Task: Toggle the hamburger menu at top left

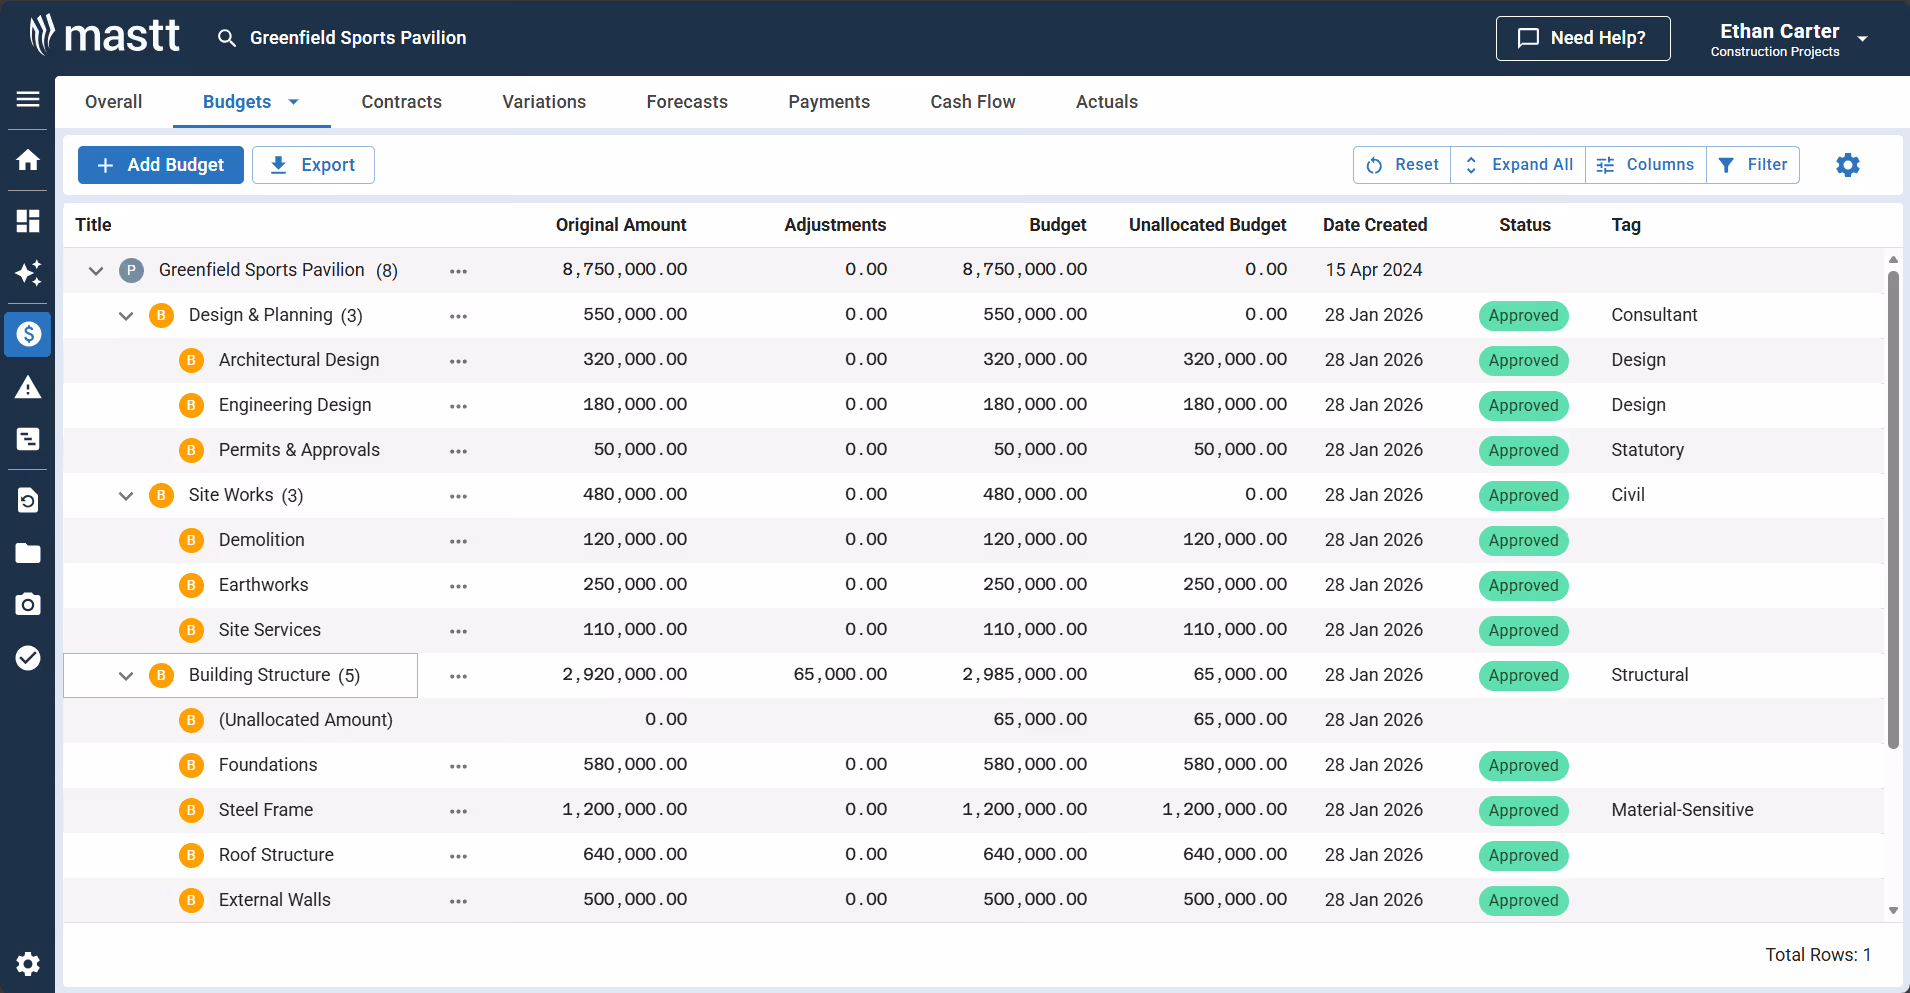Action: (27, 100)
